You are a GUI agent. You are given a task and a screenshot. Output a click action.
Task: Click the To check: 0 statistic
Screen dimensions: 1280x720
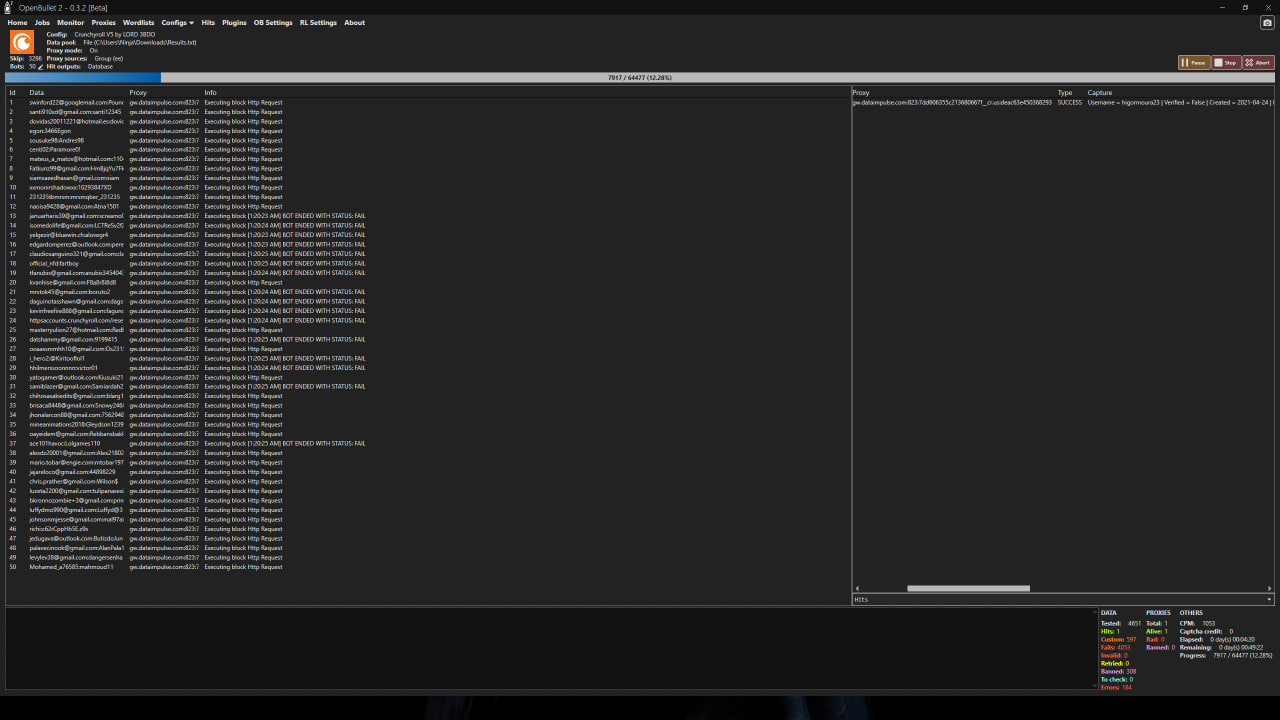[x=1116, y=679]
